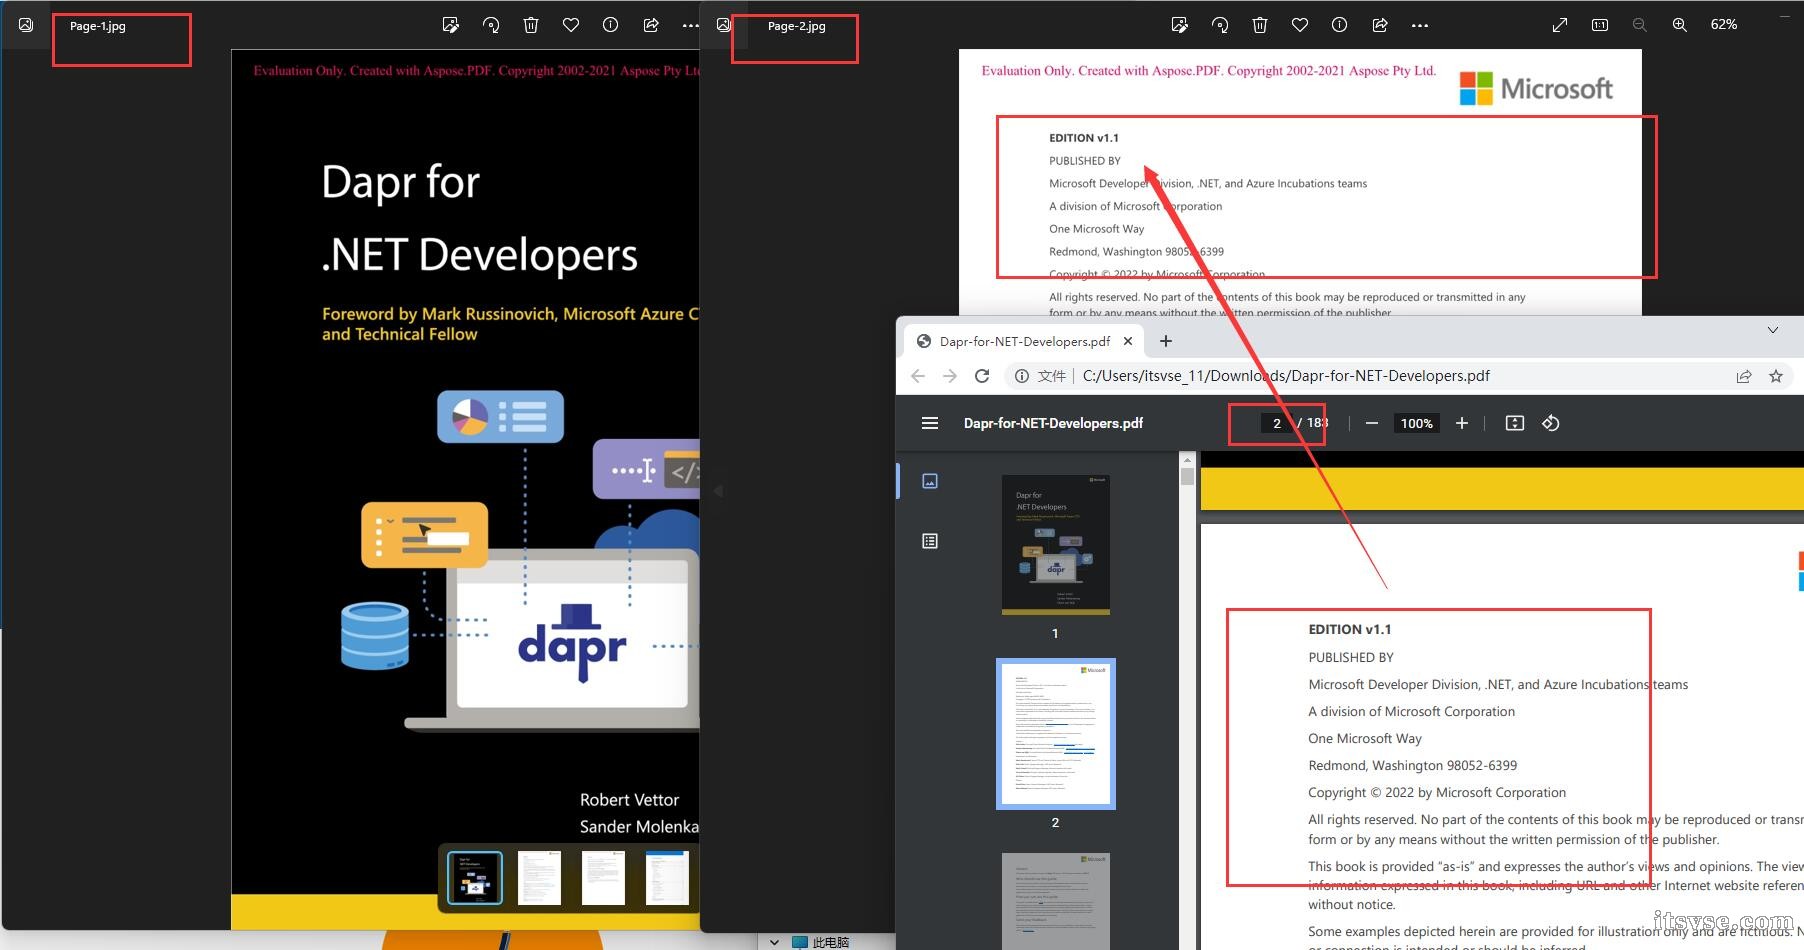Open 此电脑 item at bottom

pos(821,942)
